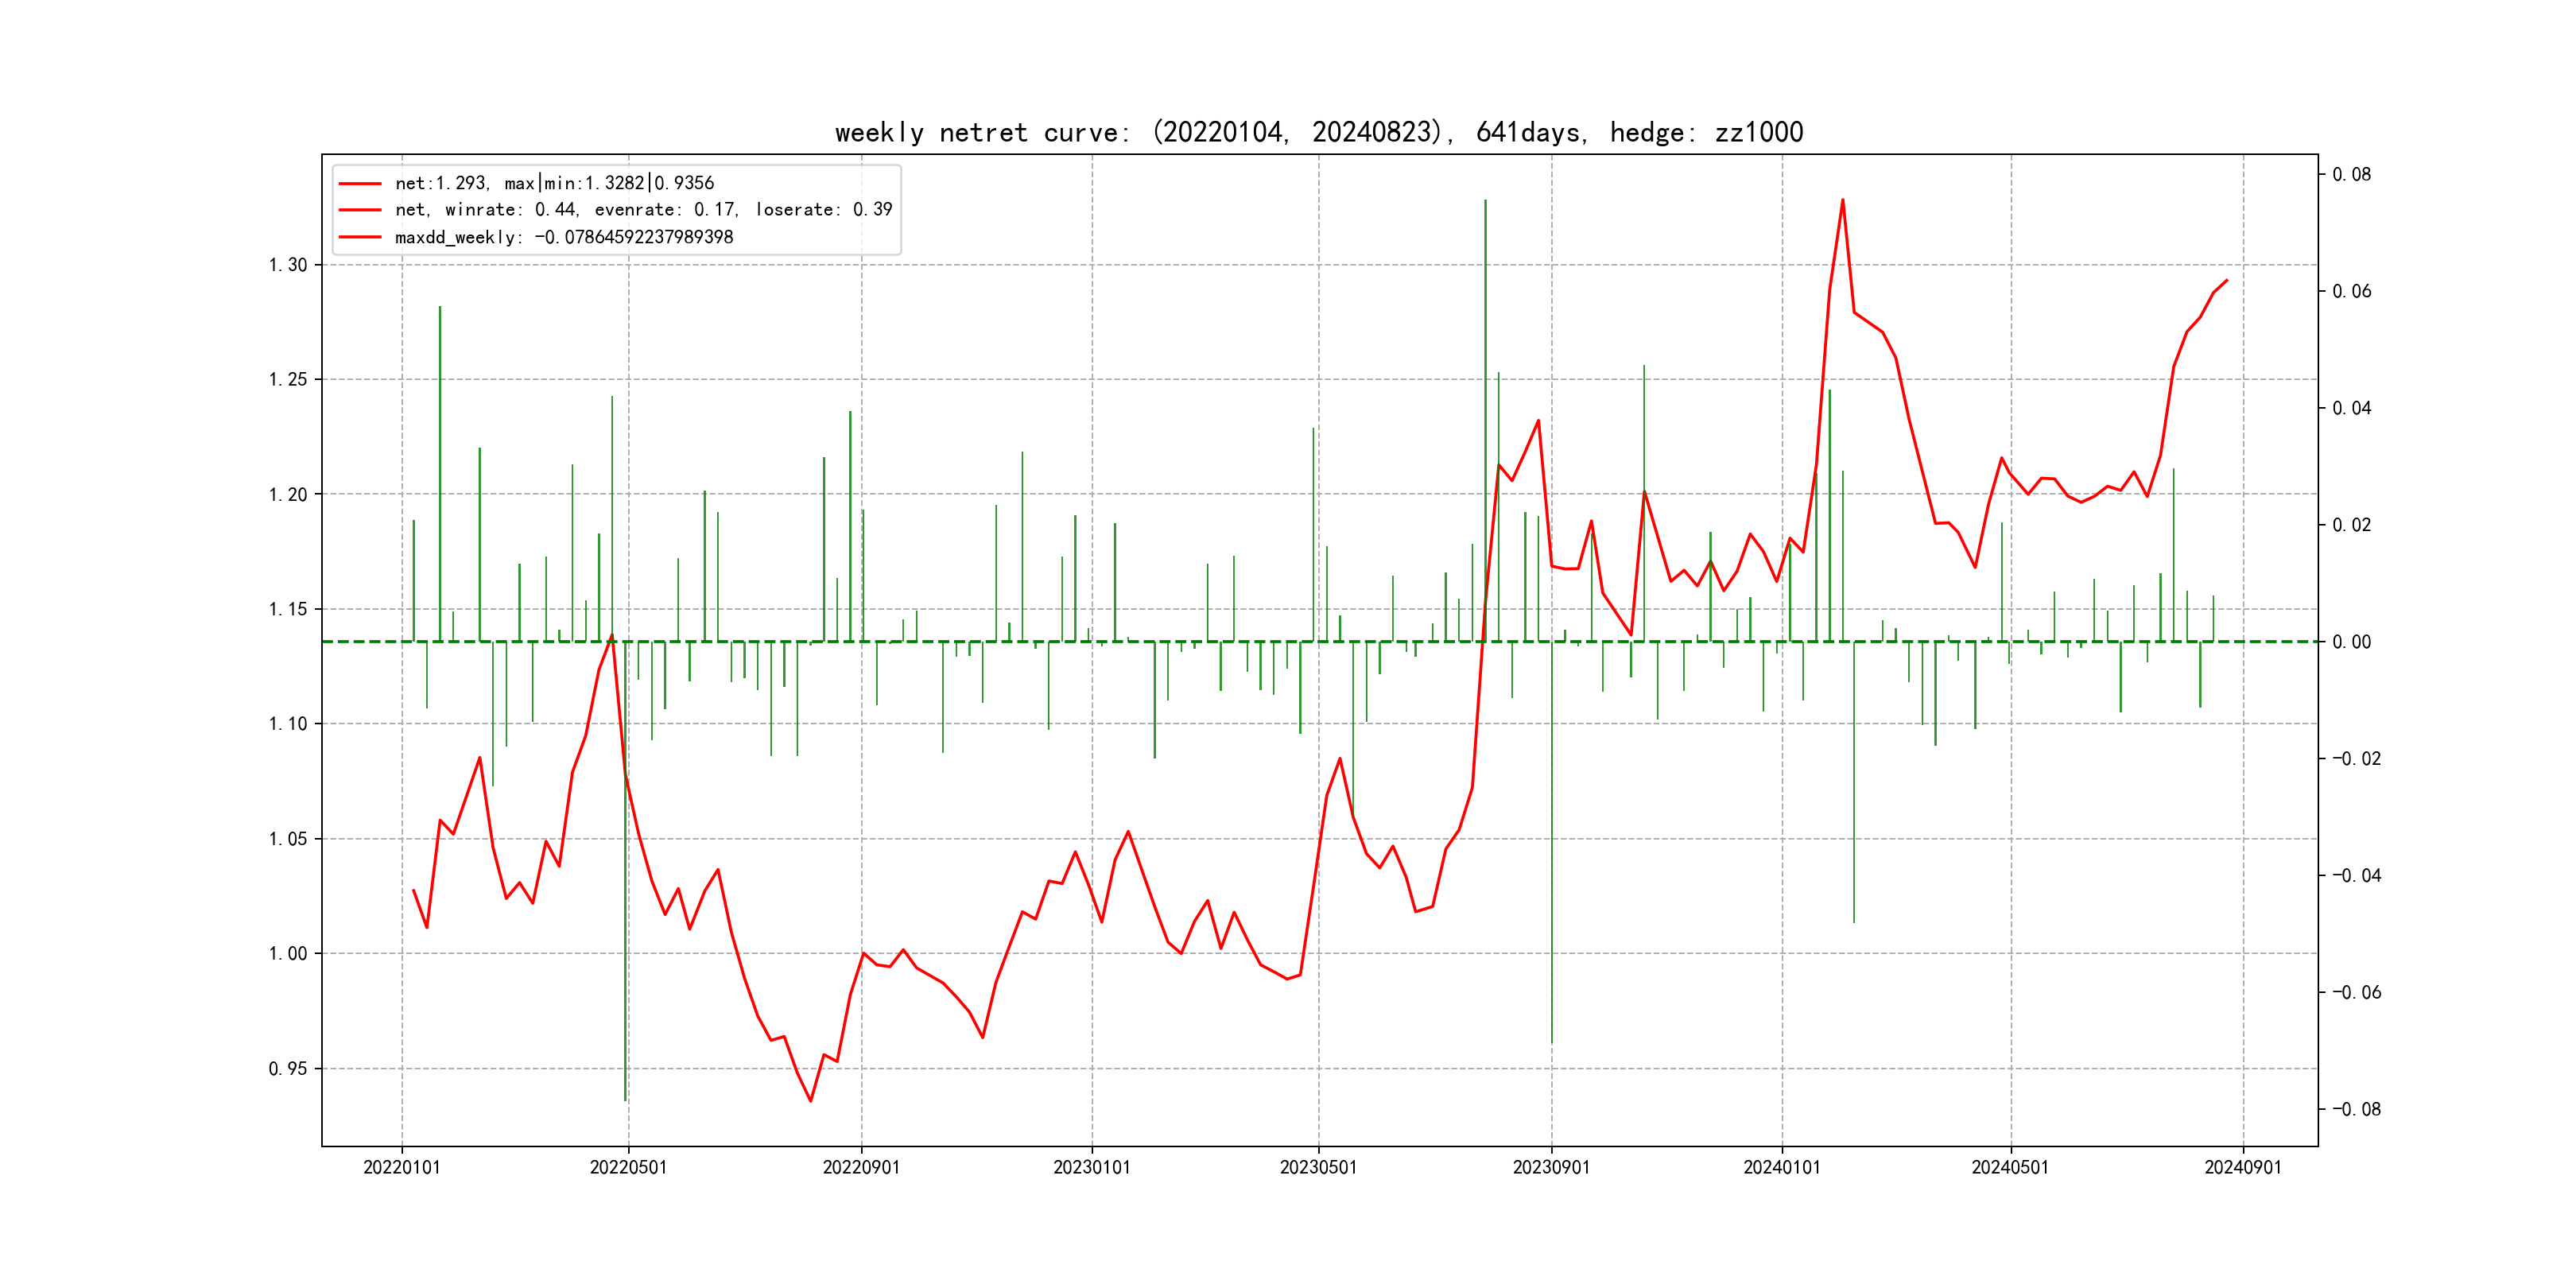Click the red line swatch beside net:1.293
The image size is (2576, 1288).
pyautogui.click(x=360, y=184)
